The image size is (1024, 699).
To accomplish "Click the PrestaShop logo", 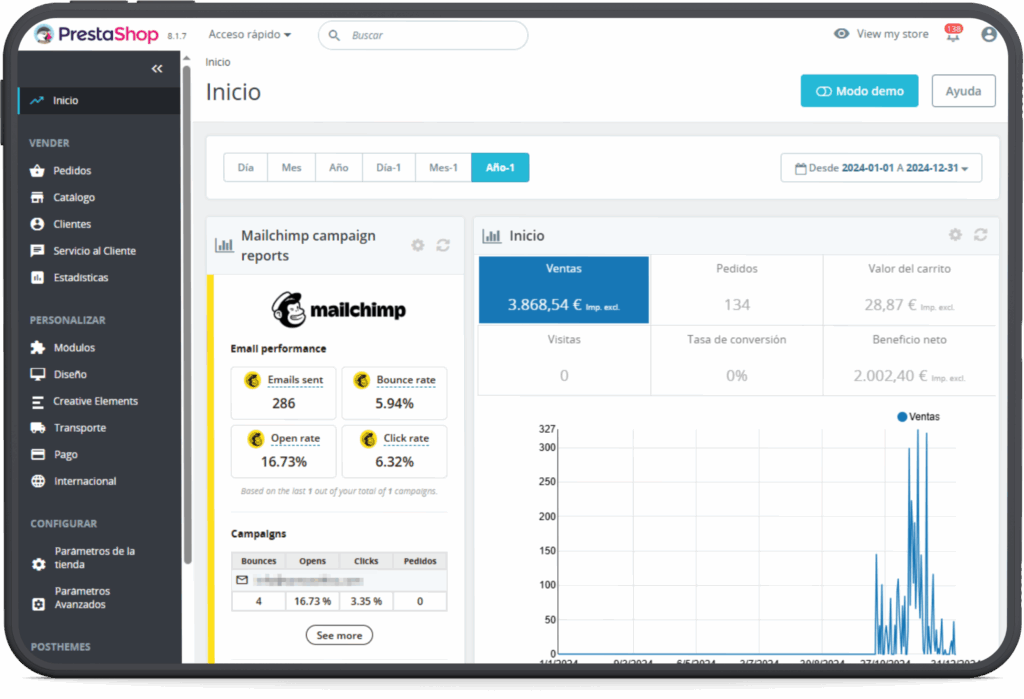I will tap(96, 35).
